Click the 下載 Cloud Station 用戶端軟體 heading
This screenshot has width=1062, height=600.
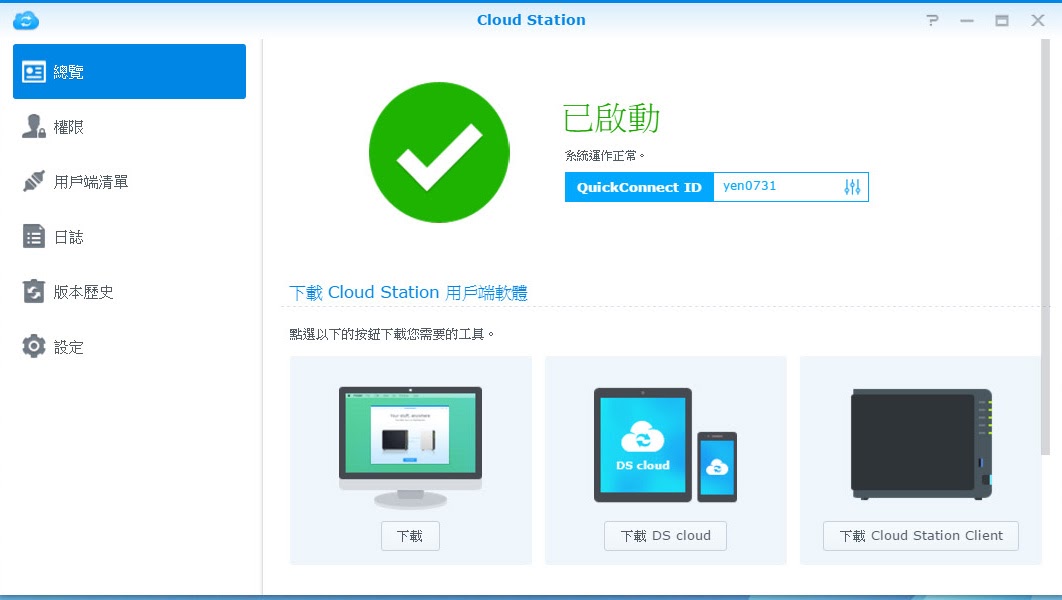click(x=408, y=293)
